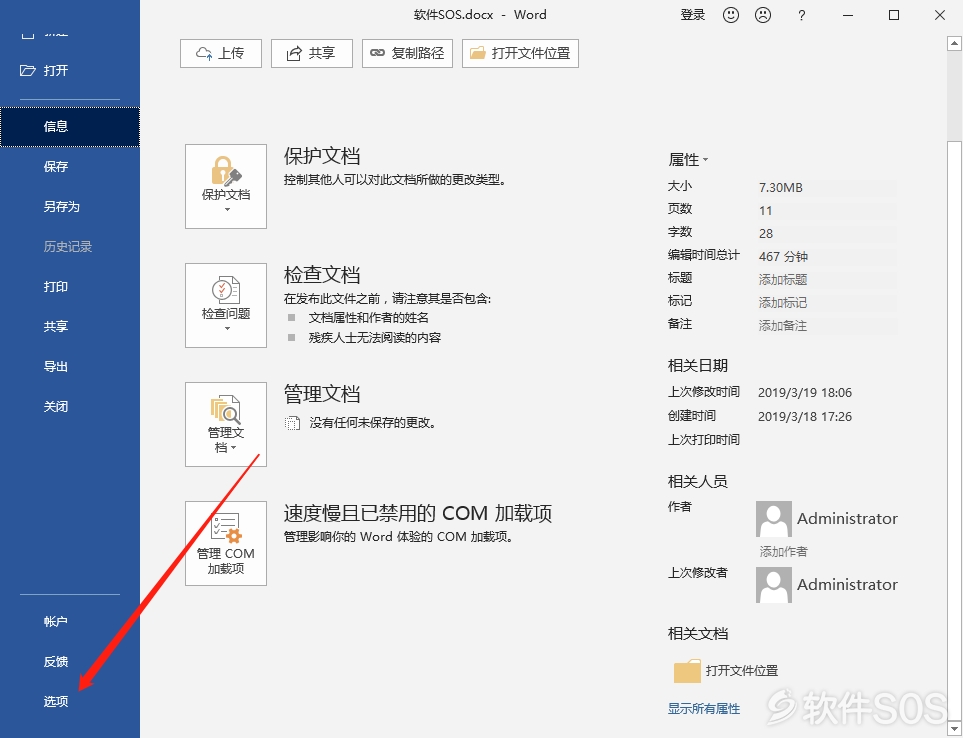Open the 检查问题 inspect document dropdown
The height and width of the screenshot is (738, 963).
226,306
